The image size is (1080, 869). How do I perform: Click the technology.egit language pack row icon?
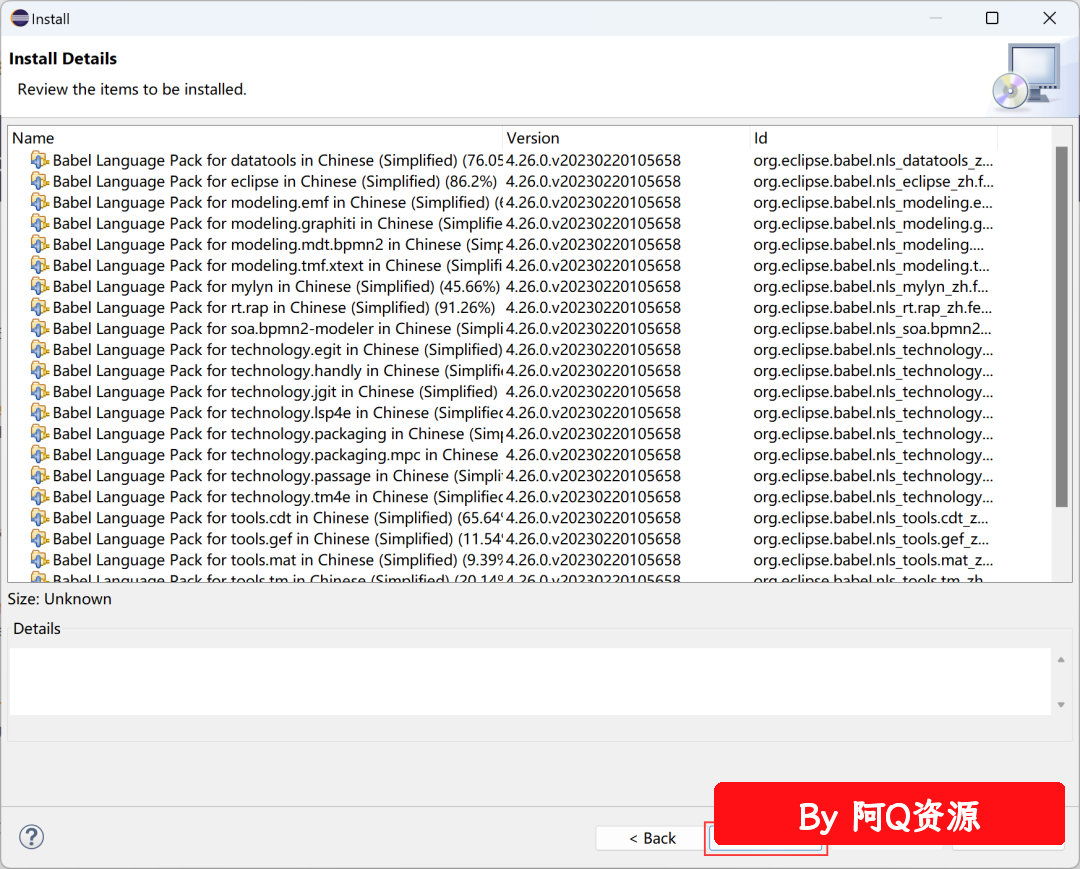point(40,349)
